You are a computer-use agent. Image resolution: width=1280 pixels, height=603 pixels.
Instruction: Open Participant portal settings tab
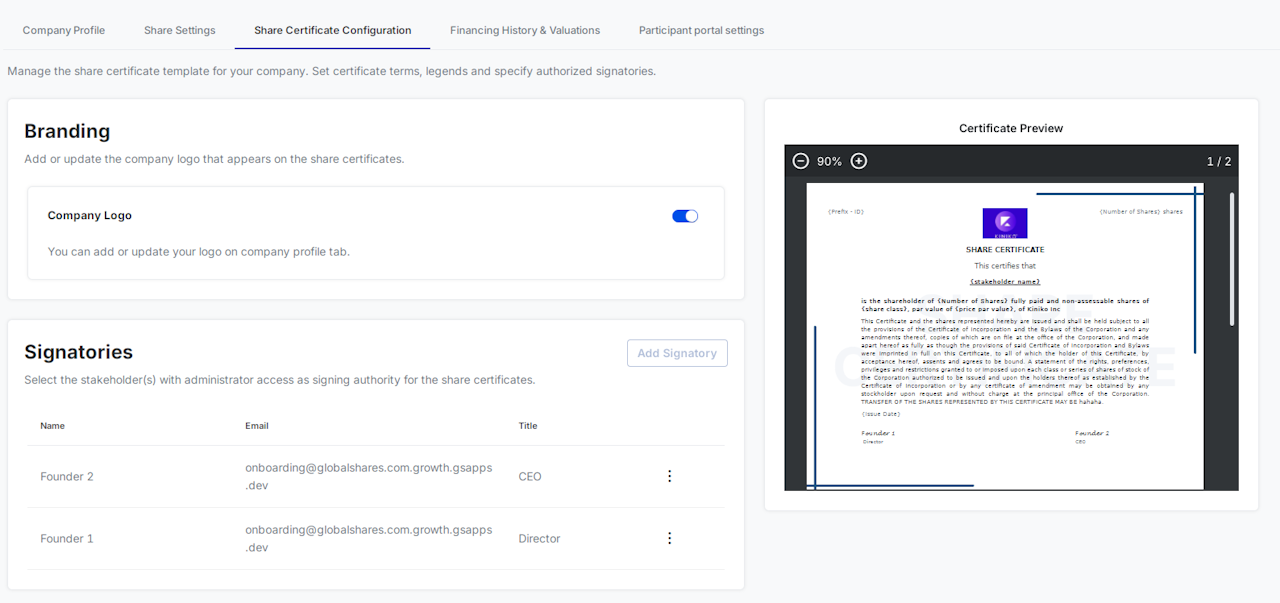pos(701,30)
